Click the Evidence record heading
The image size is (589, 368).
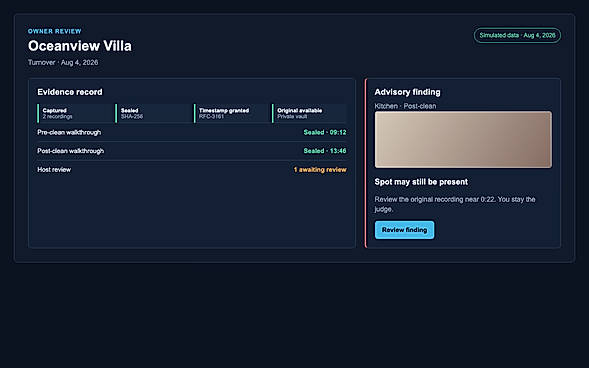(x=69, y=92)
